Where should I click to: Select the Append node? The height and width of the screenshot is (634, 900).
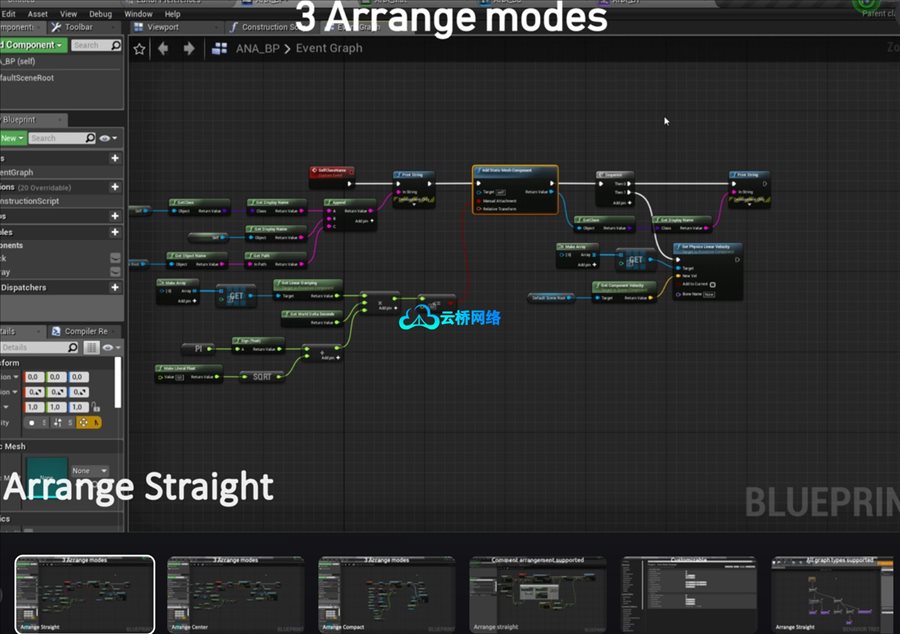(350, 214)
